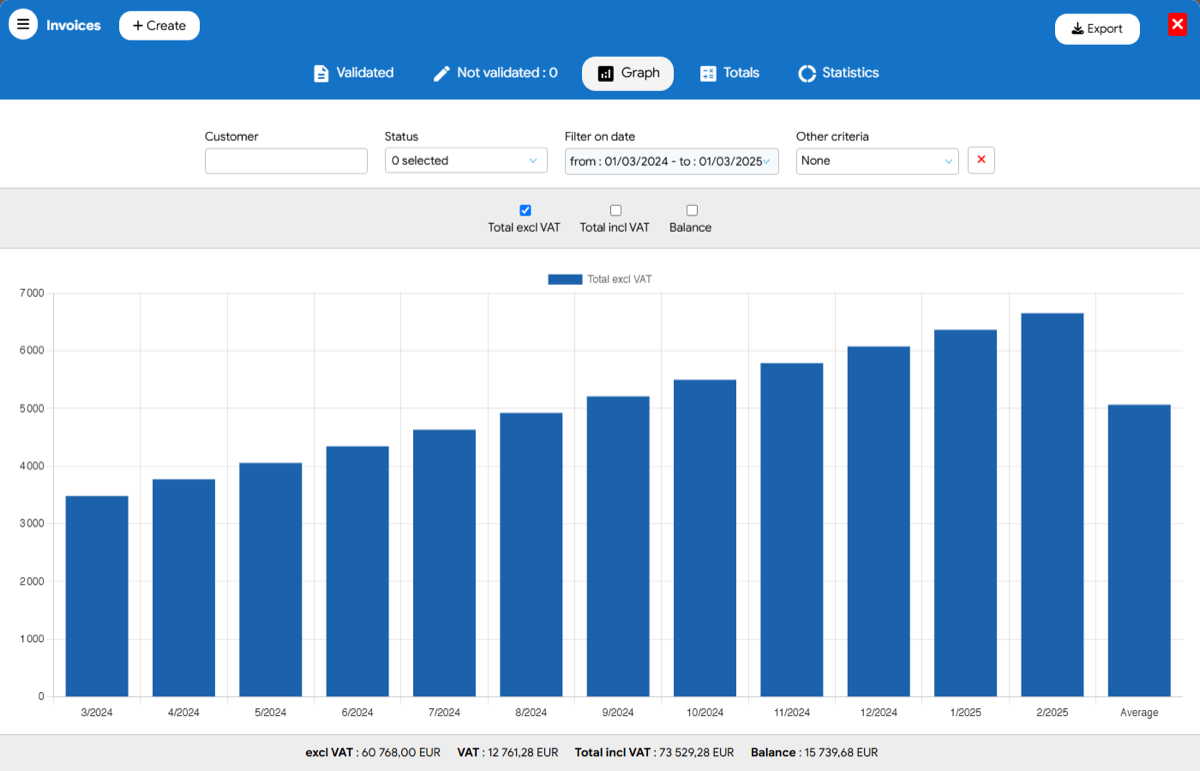
Task: Select the 6/2024 bar
Action: (357, 571)
